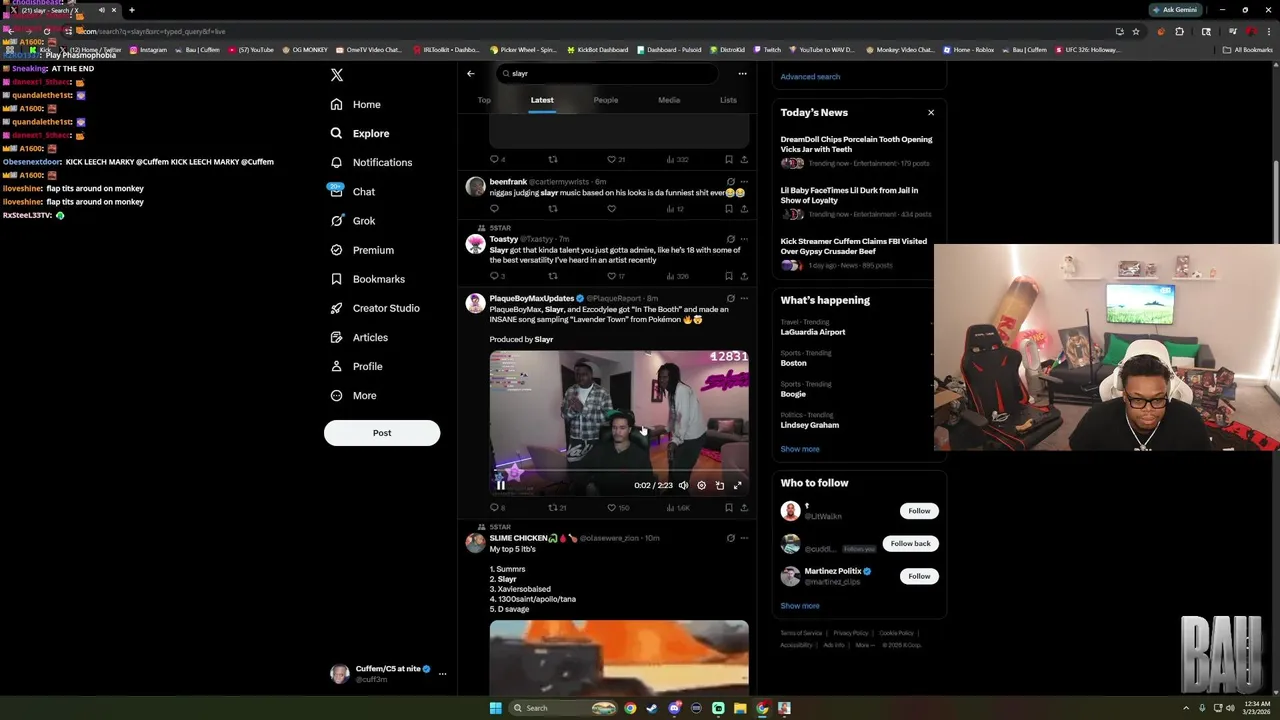Switch to the People tab
This screenshot has height=720, width=1280.
[606, 100]
